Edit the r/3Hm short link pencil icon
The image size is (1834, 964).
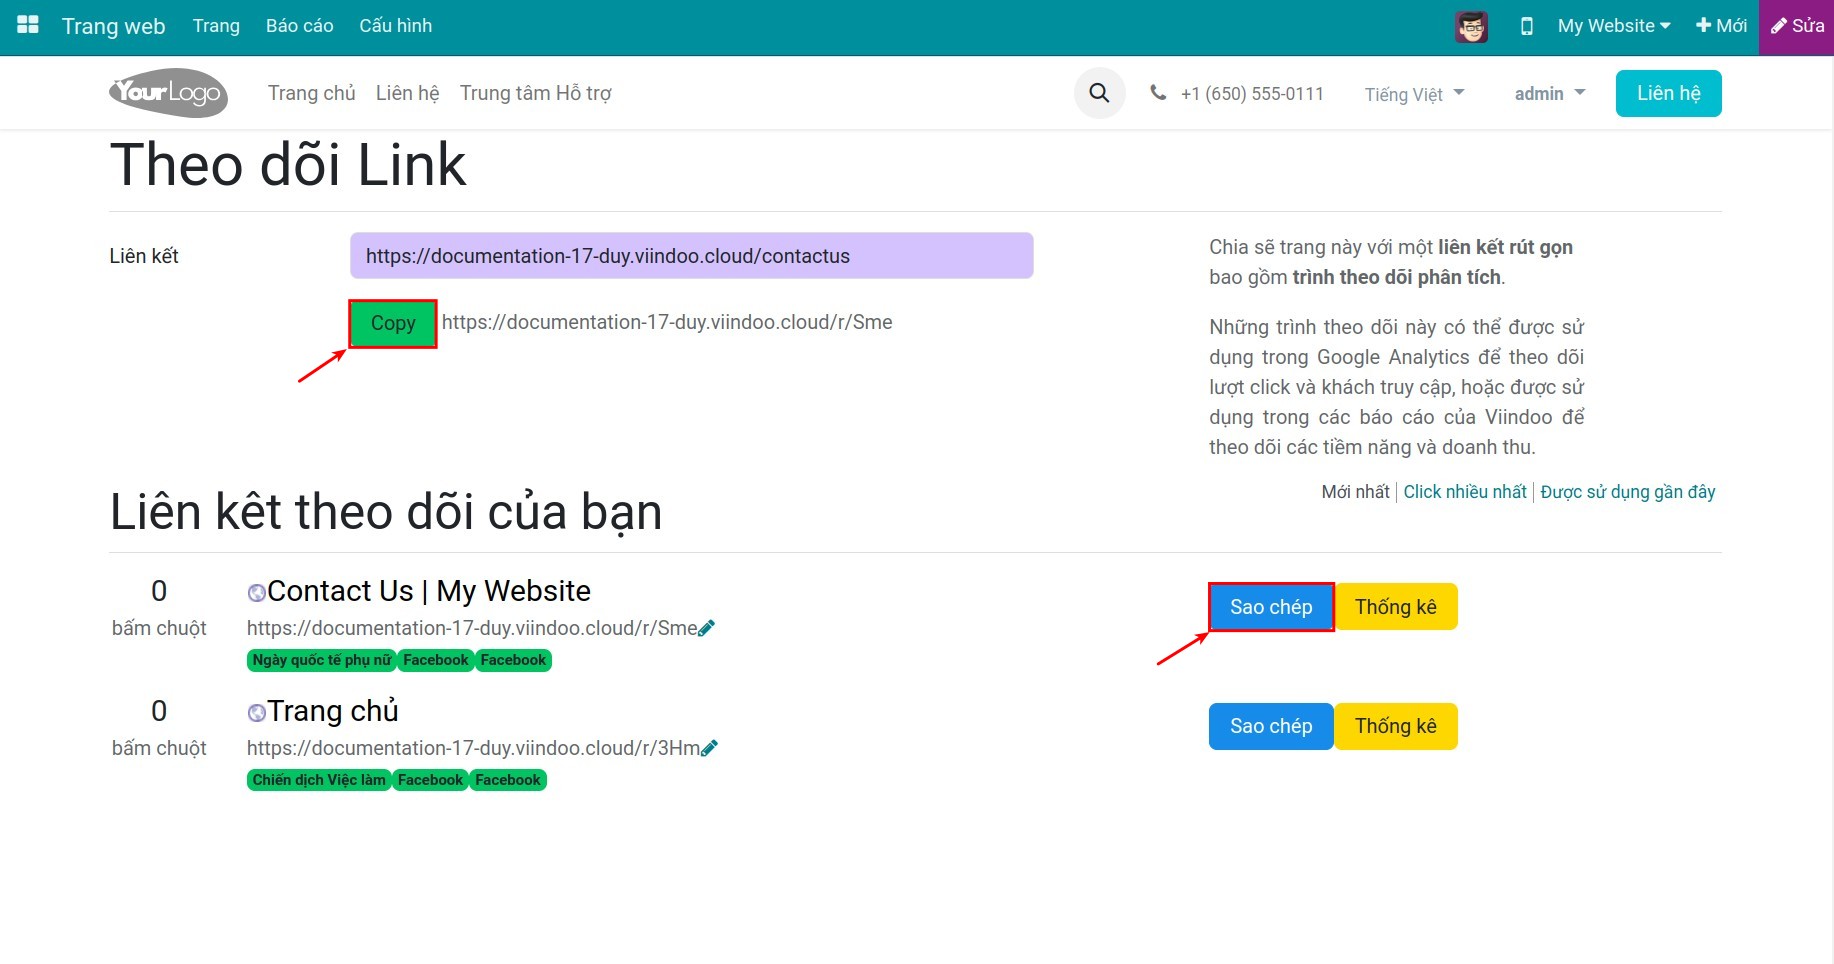coord(710,748)
